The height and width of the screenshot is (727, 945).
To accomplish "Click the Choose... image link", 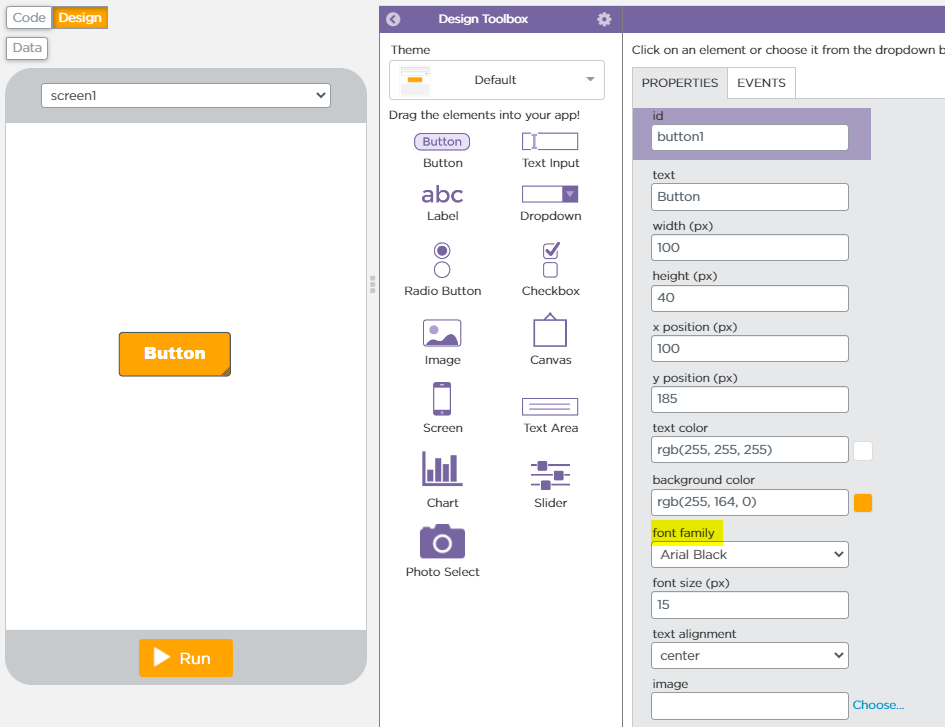I will [878, 705].
